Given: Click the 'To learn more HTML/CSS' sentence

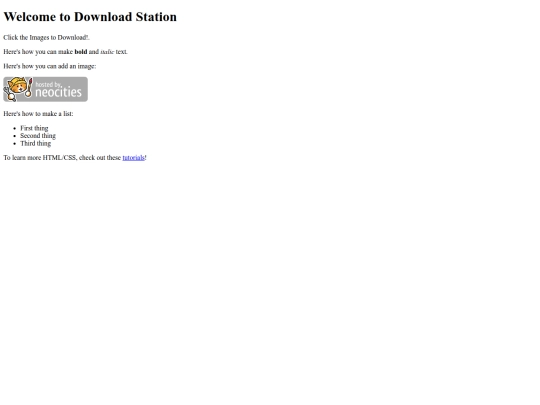Looking at the screenshot, I should tap(75, 157).
